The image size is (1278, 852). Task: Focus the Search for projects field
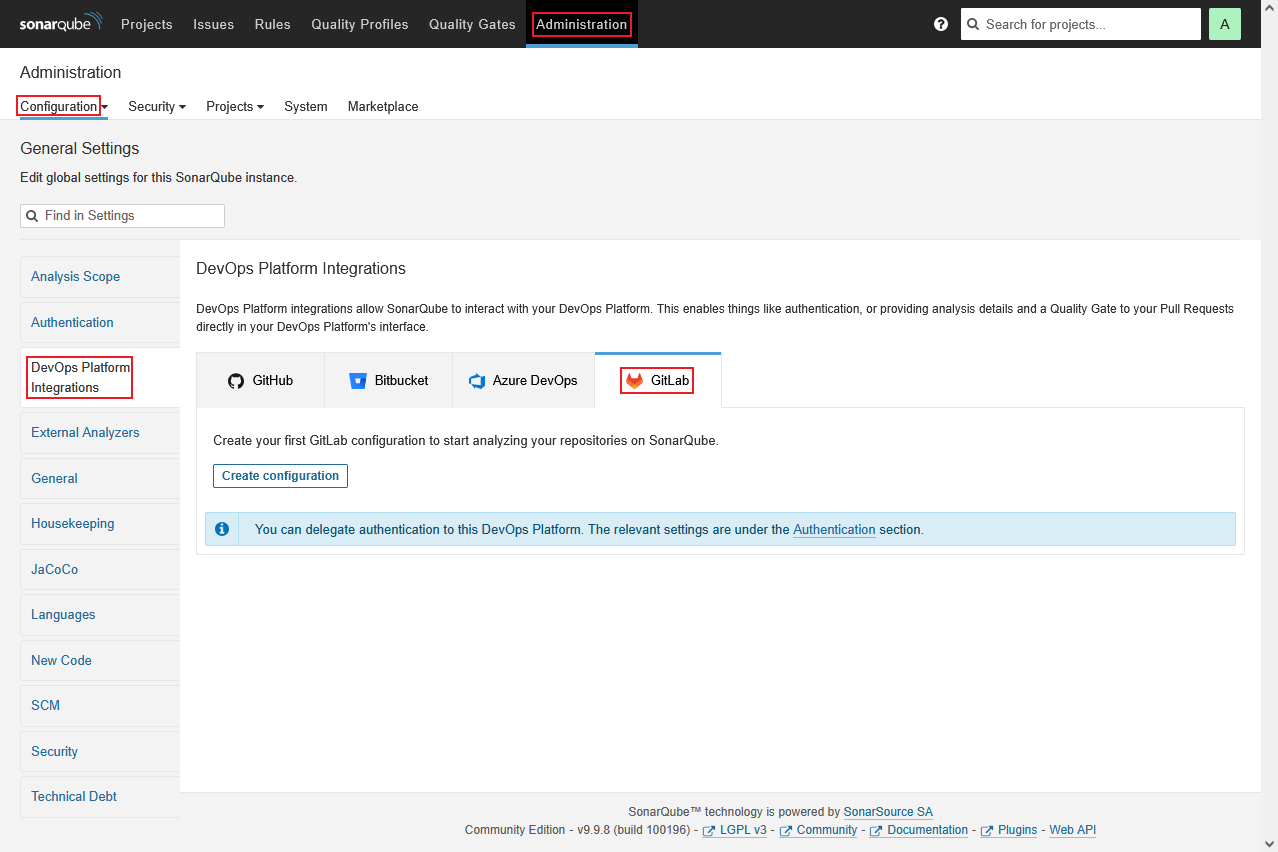1081,24
